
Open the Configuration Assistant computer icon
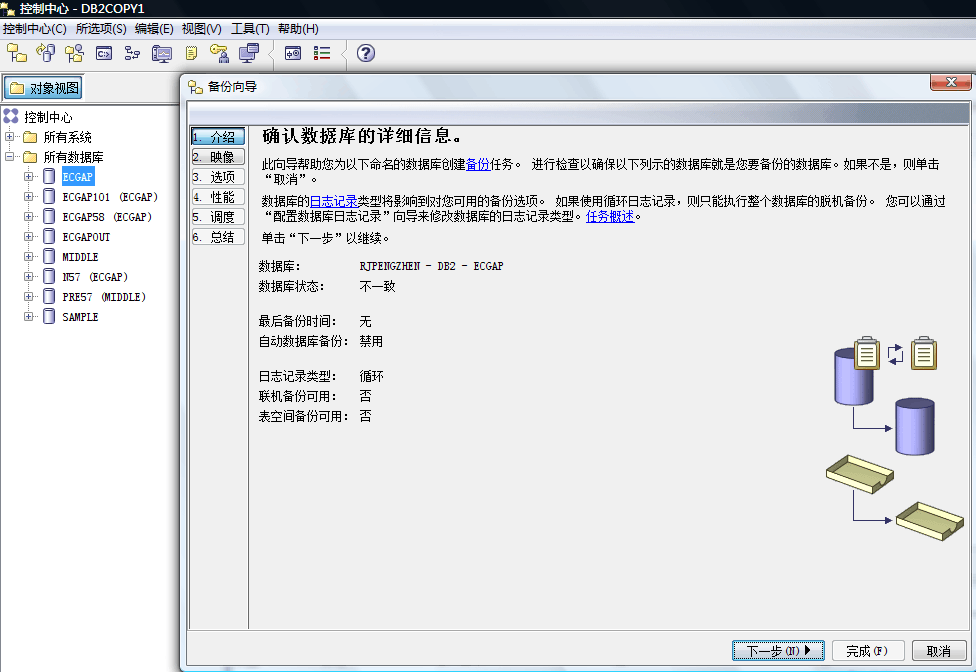pyautogui.click(x=249, y=54)
